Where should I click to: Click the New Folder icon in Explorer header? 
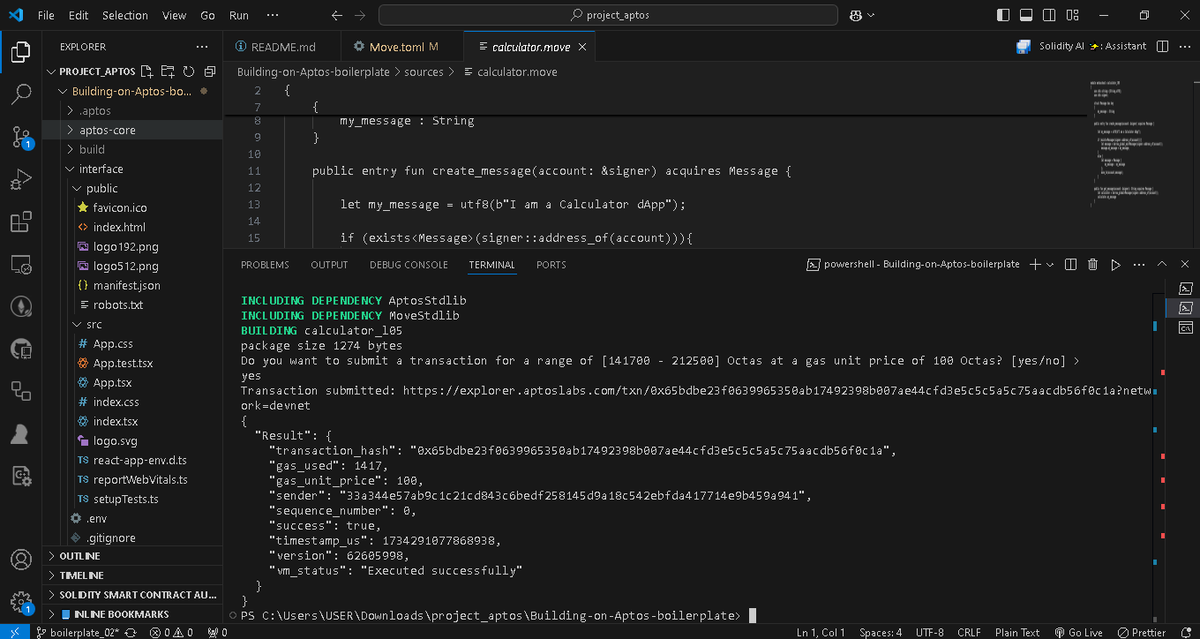(x=168, y=71)
